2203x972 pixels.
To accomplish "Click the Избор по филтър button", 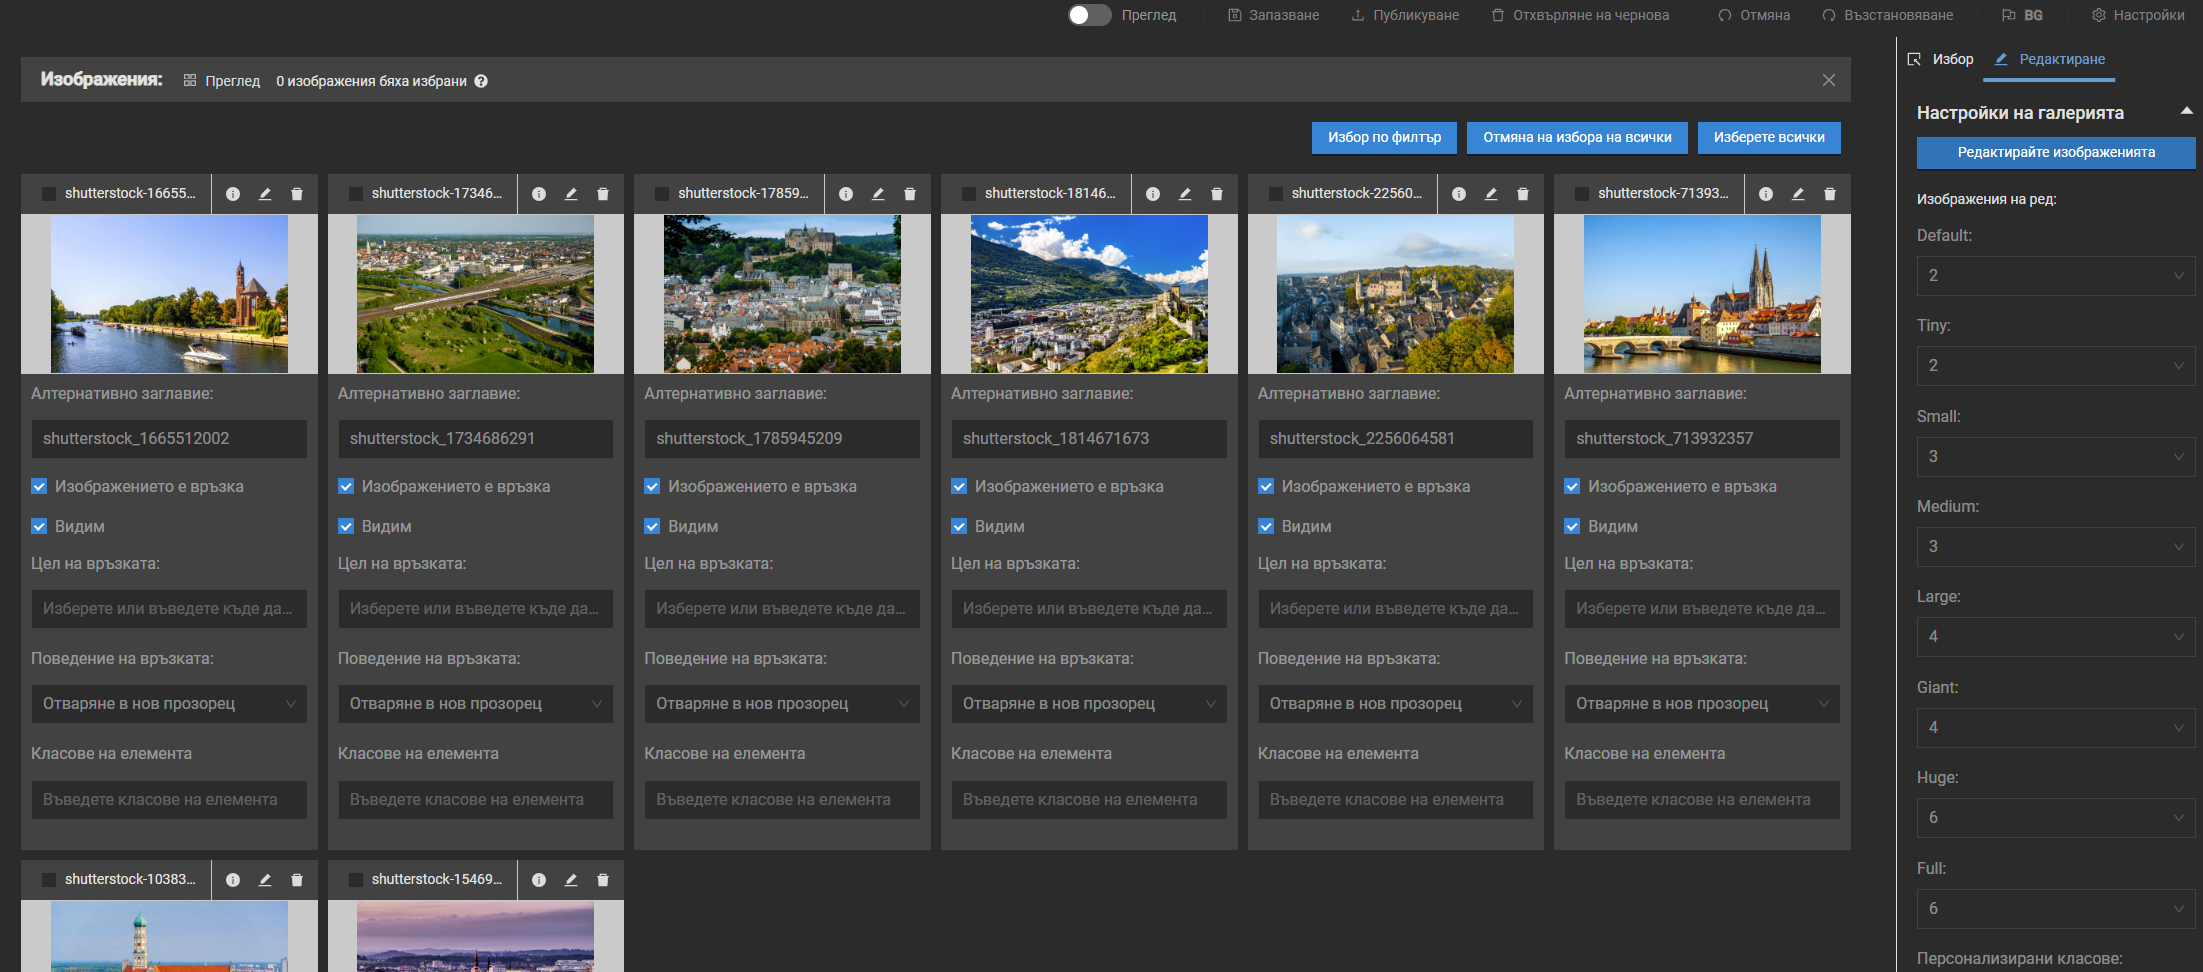I will click(x=1384, y=138).
